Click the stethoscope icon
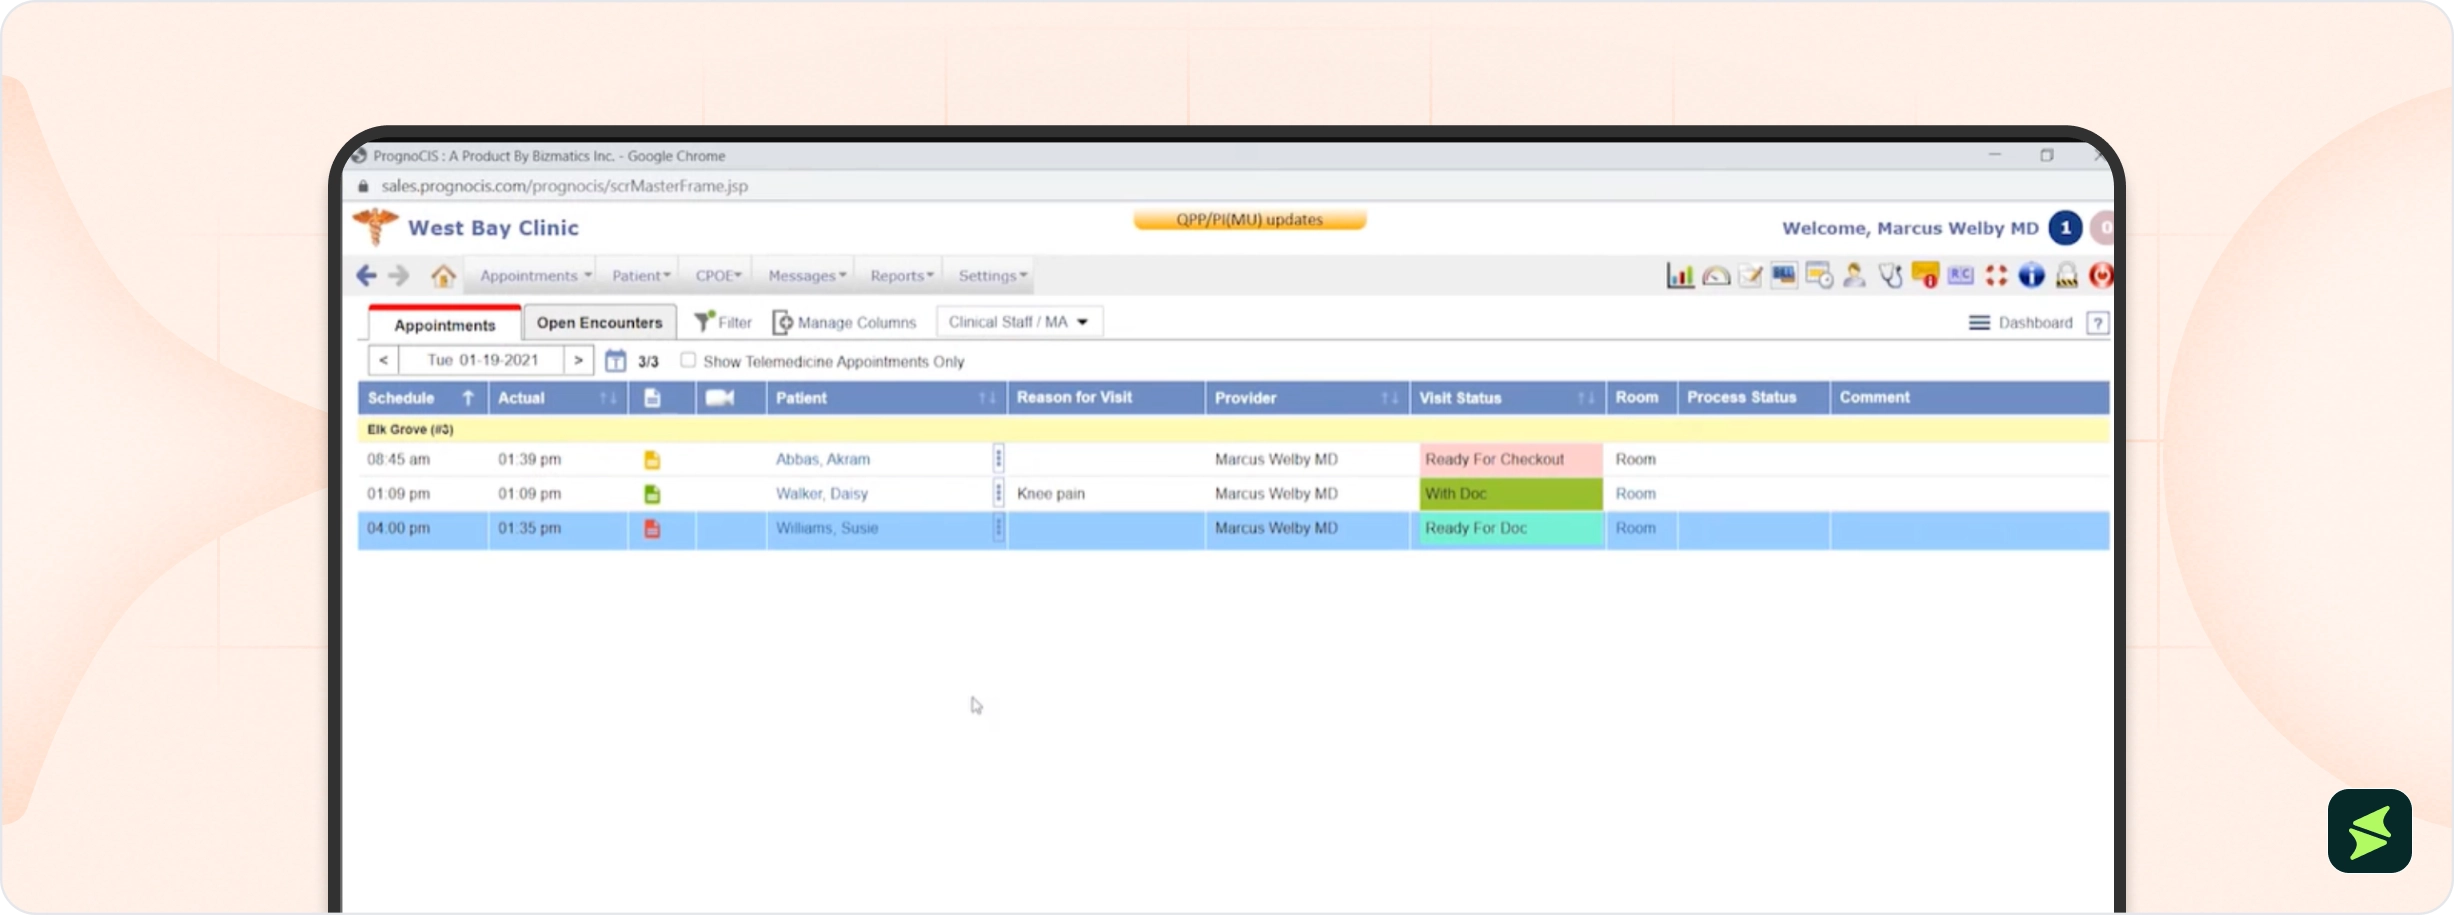Screen dimensions: 2454x915 1890,276
